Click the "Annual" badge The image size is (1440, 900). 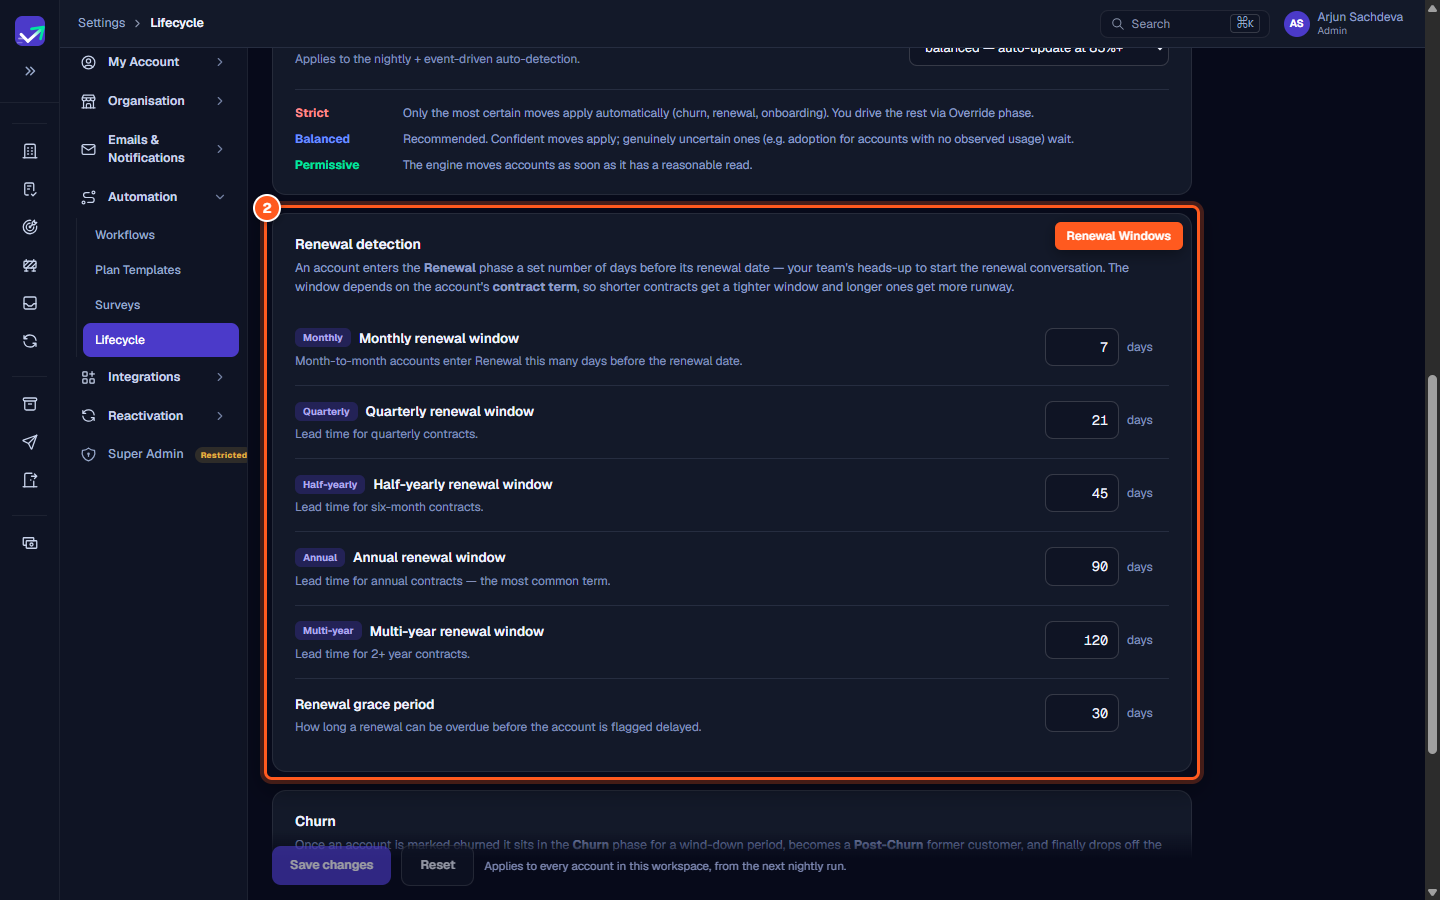[x=320, y=557]
